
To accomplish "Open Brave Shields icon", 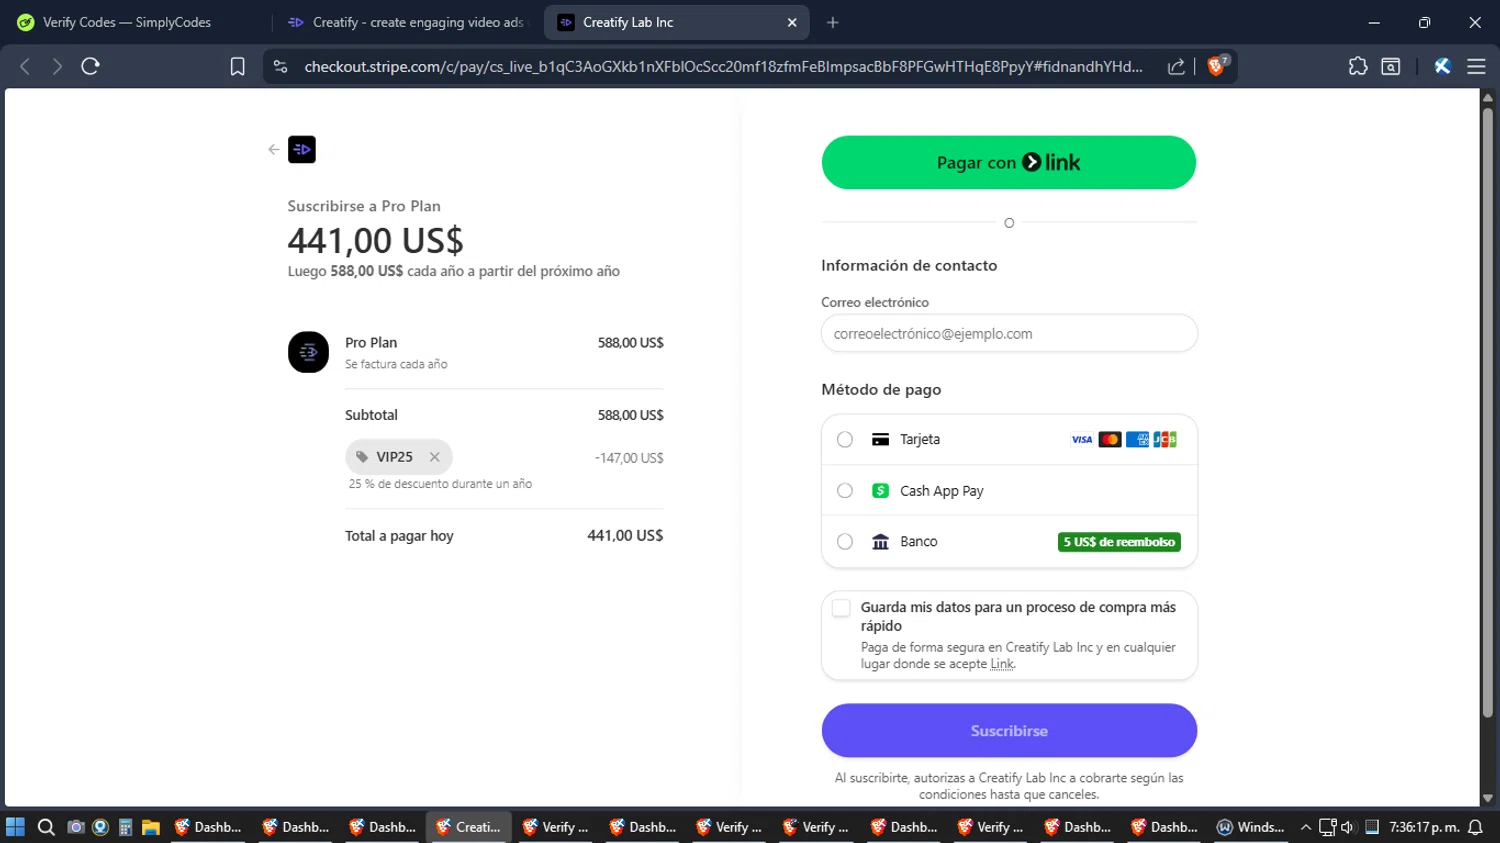I will pyautogui.click(x=1217, y=66).
